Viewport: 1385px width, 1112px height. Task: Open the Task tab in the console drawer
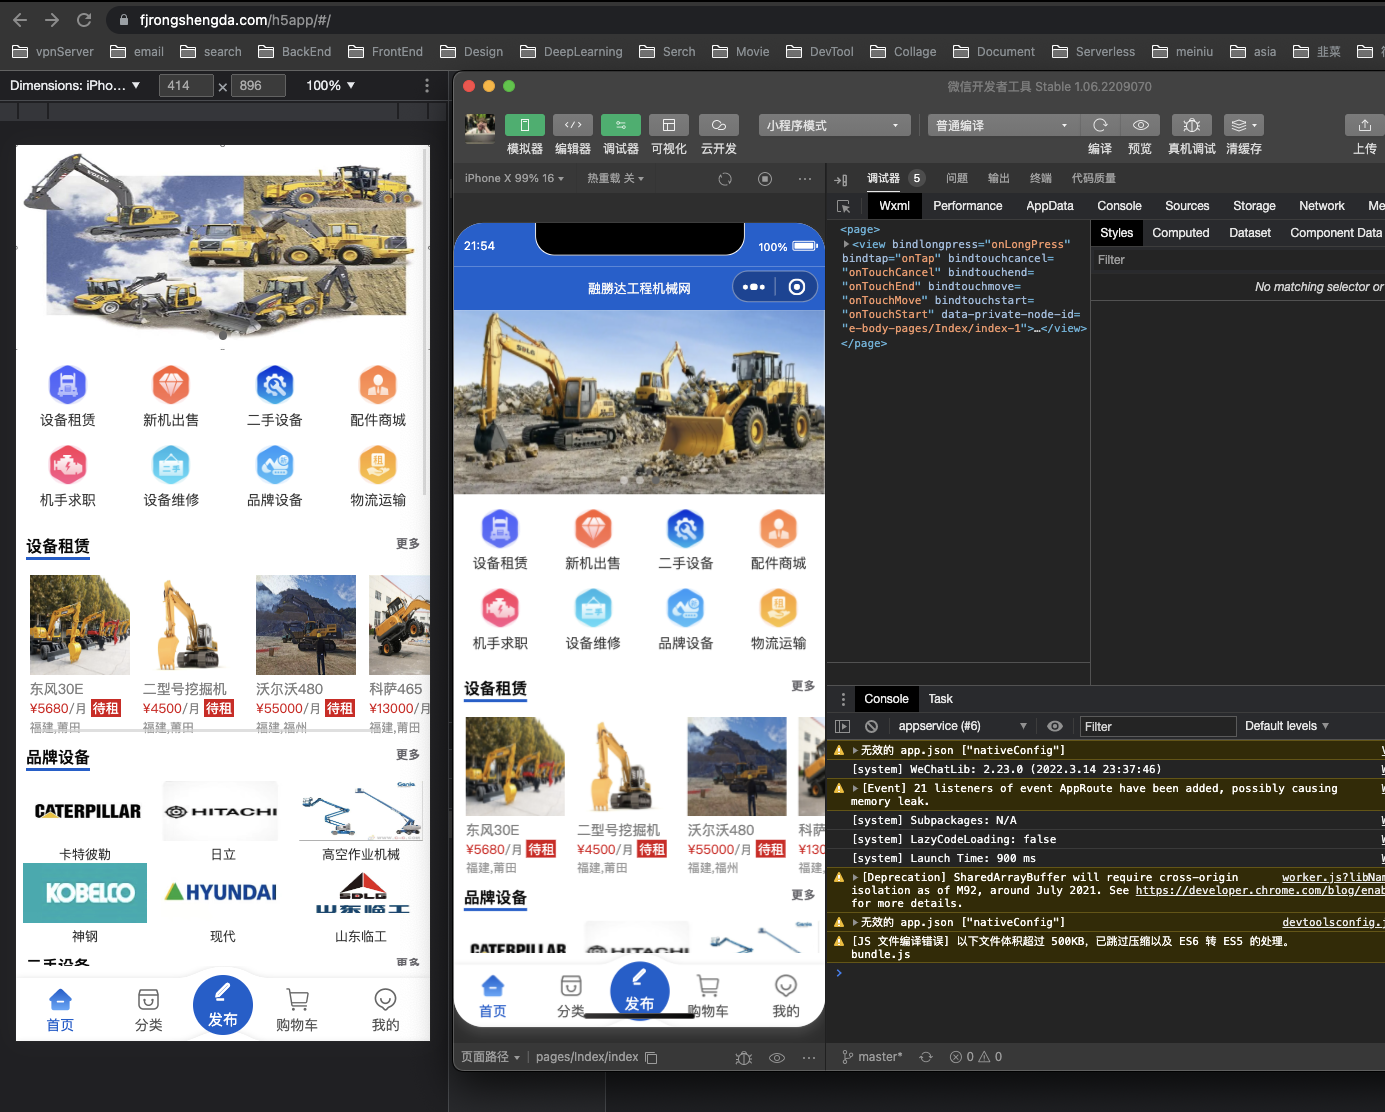point(940,699)
